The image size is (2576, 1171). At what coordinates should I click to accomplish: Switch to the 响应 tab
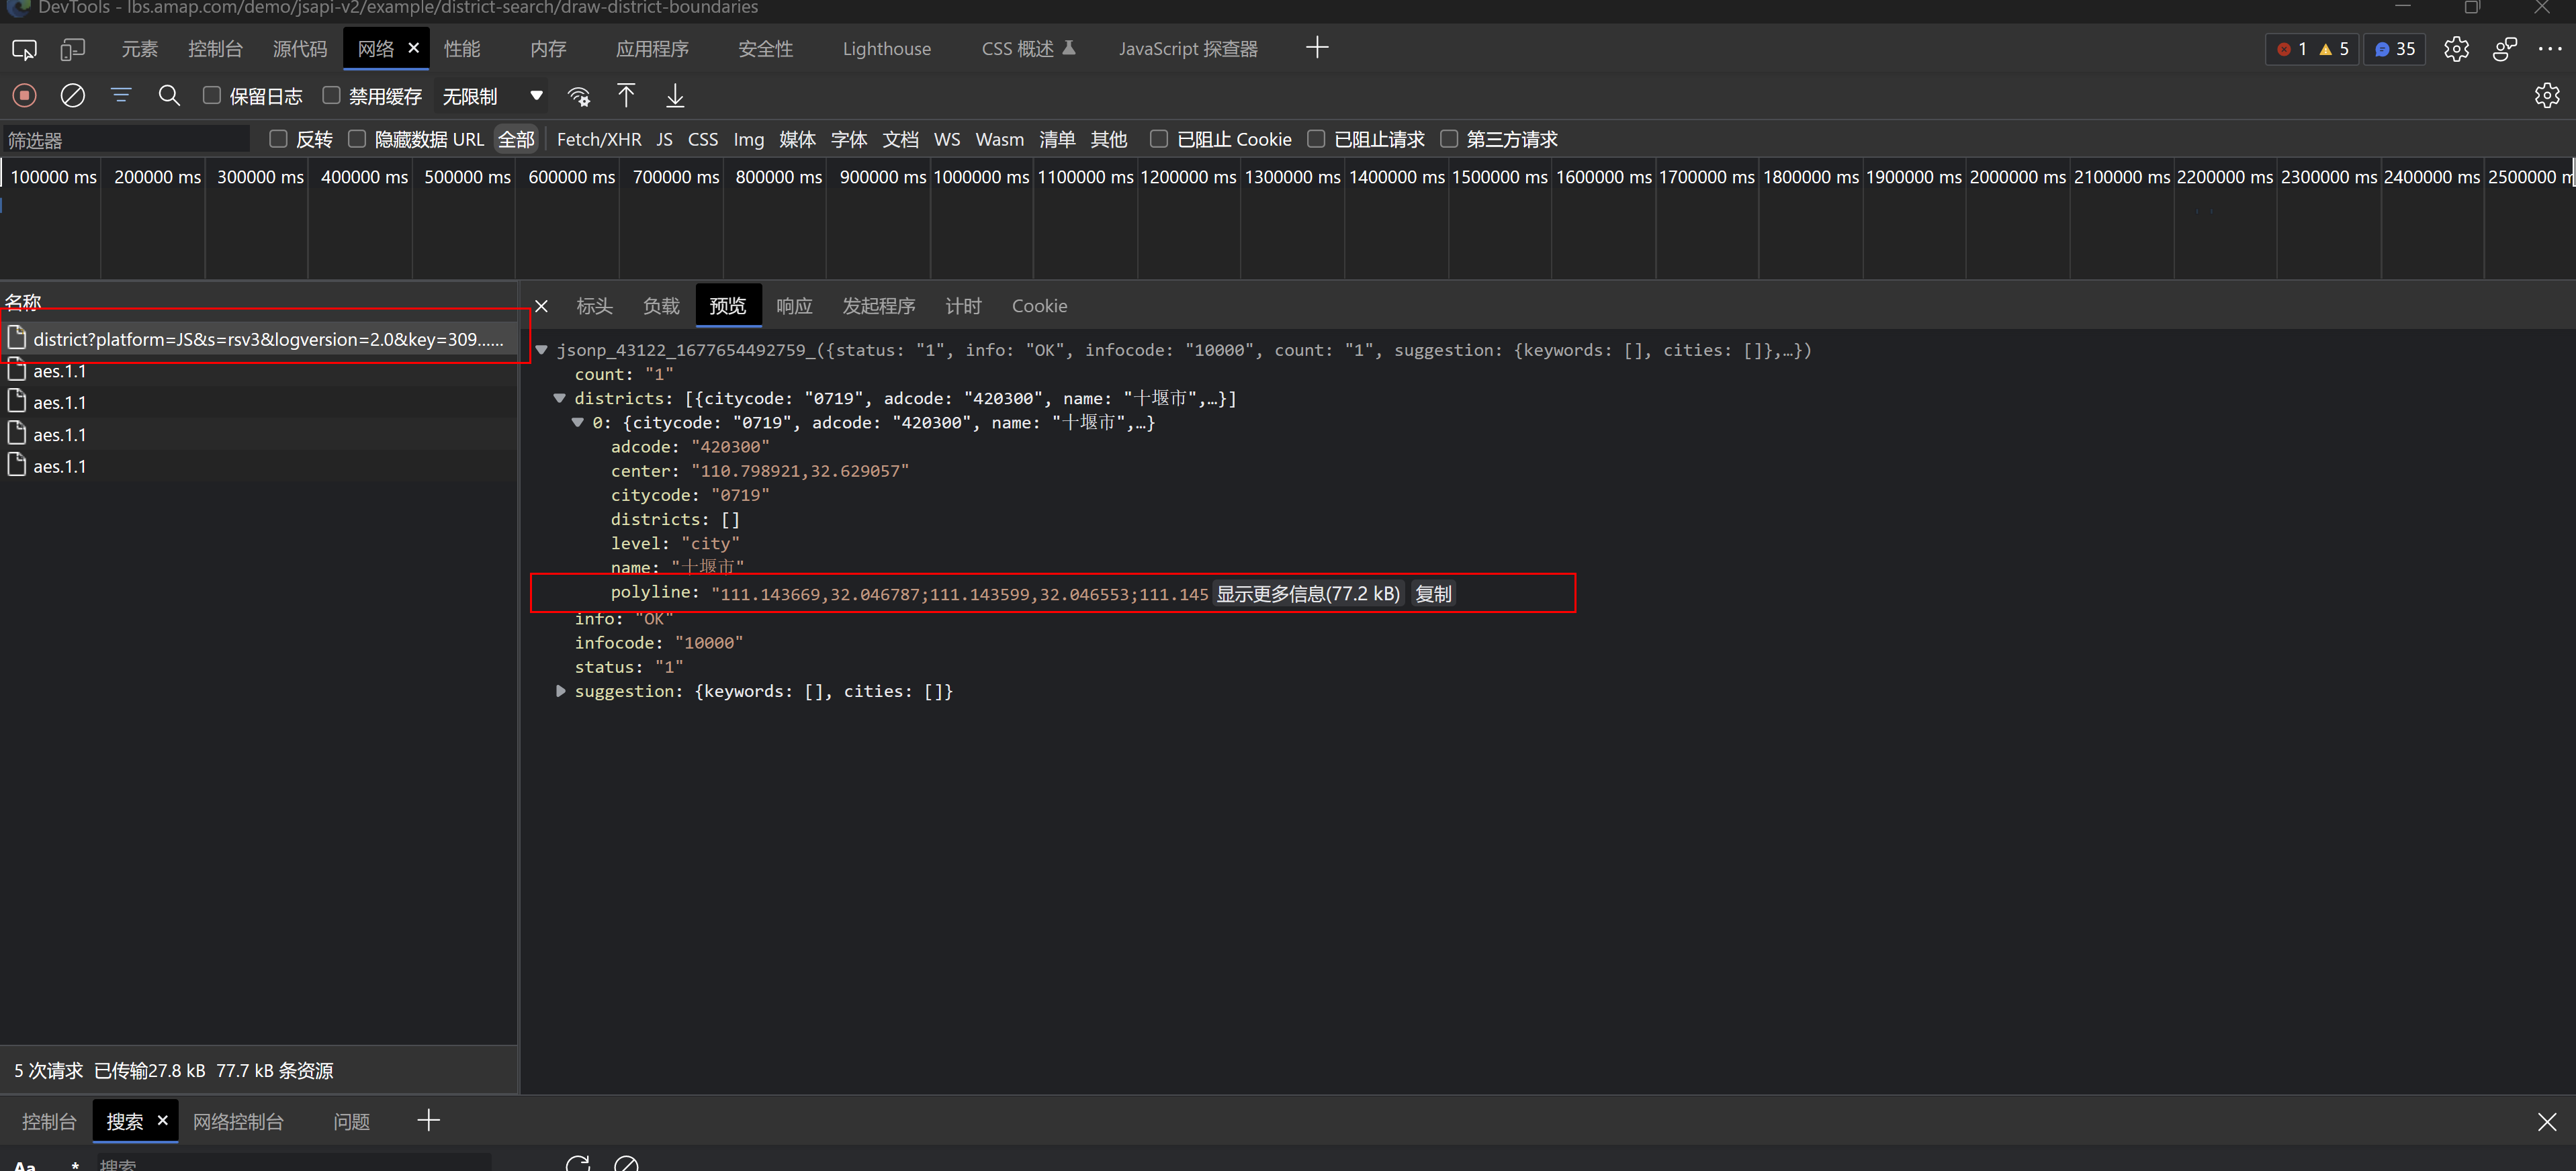794,306
